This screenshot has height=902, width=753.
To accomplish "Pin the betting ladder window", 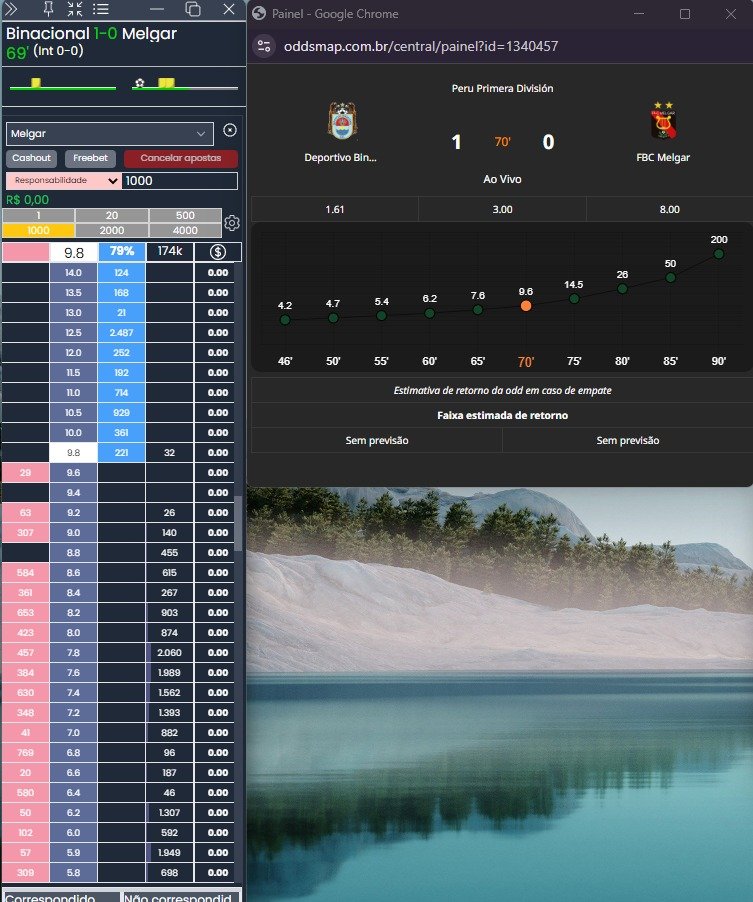I will tap(49, 9).
